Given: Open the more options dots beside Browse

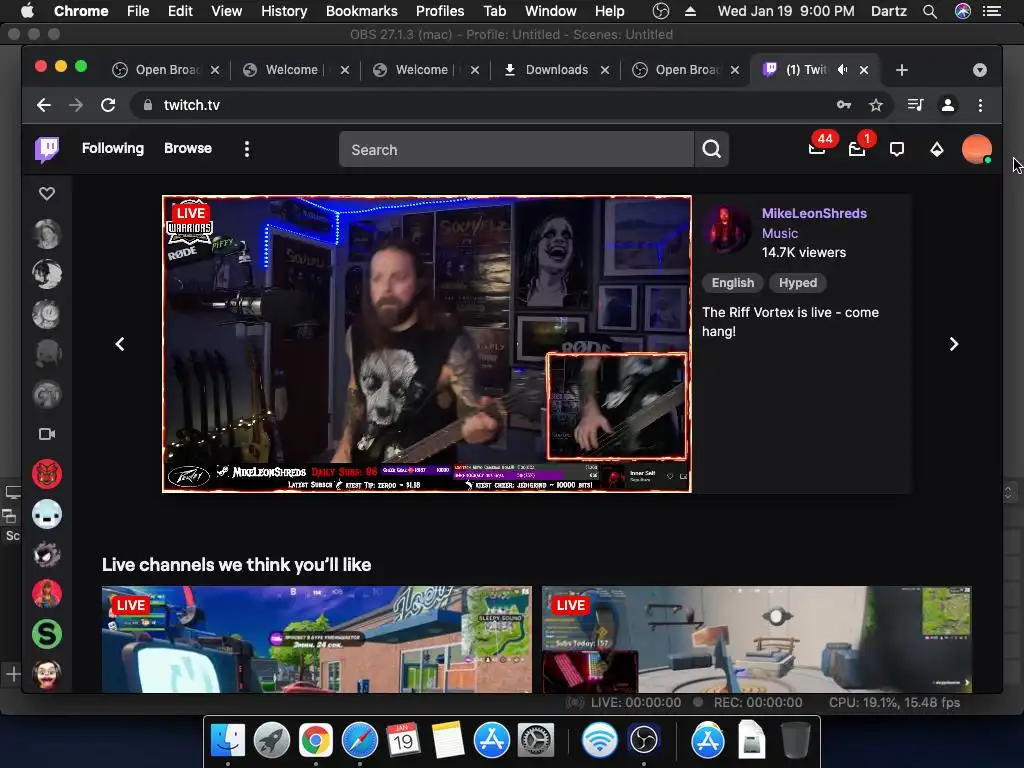Looking at the screenshot, I should tap(247, 149).
